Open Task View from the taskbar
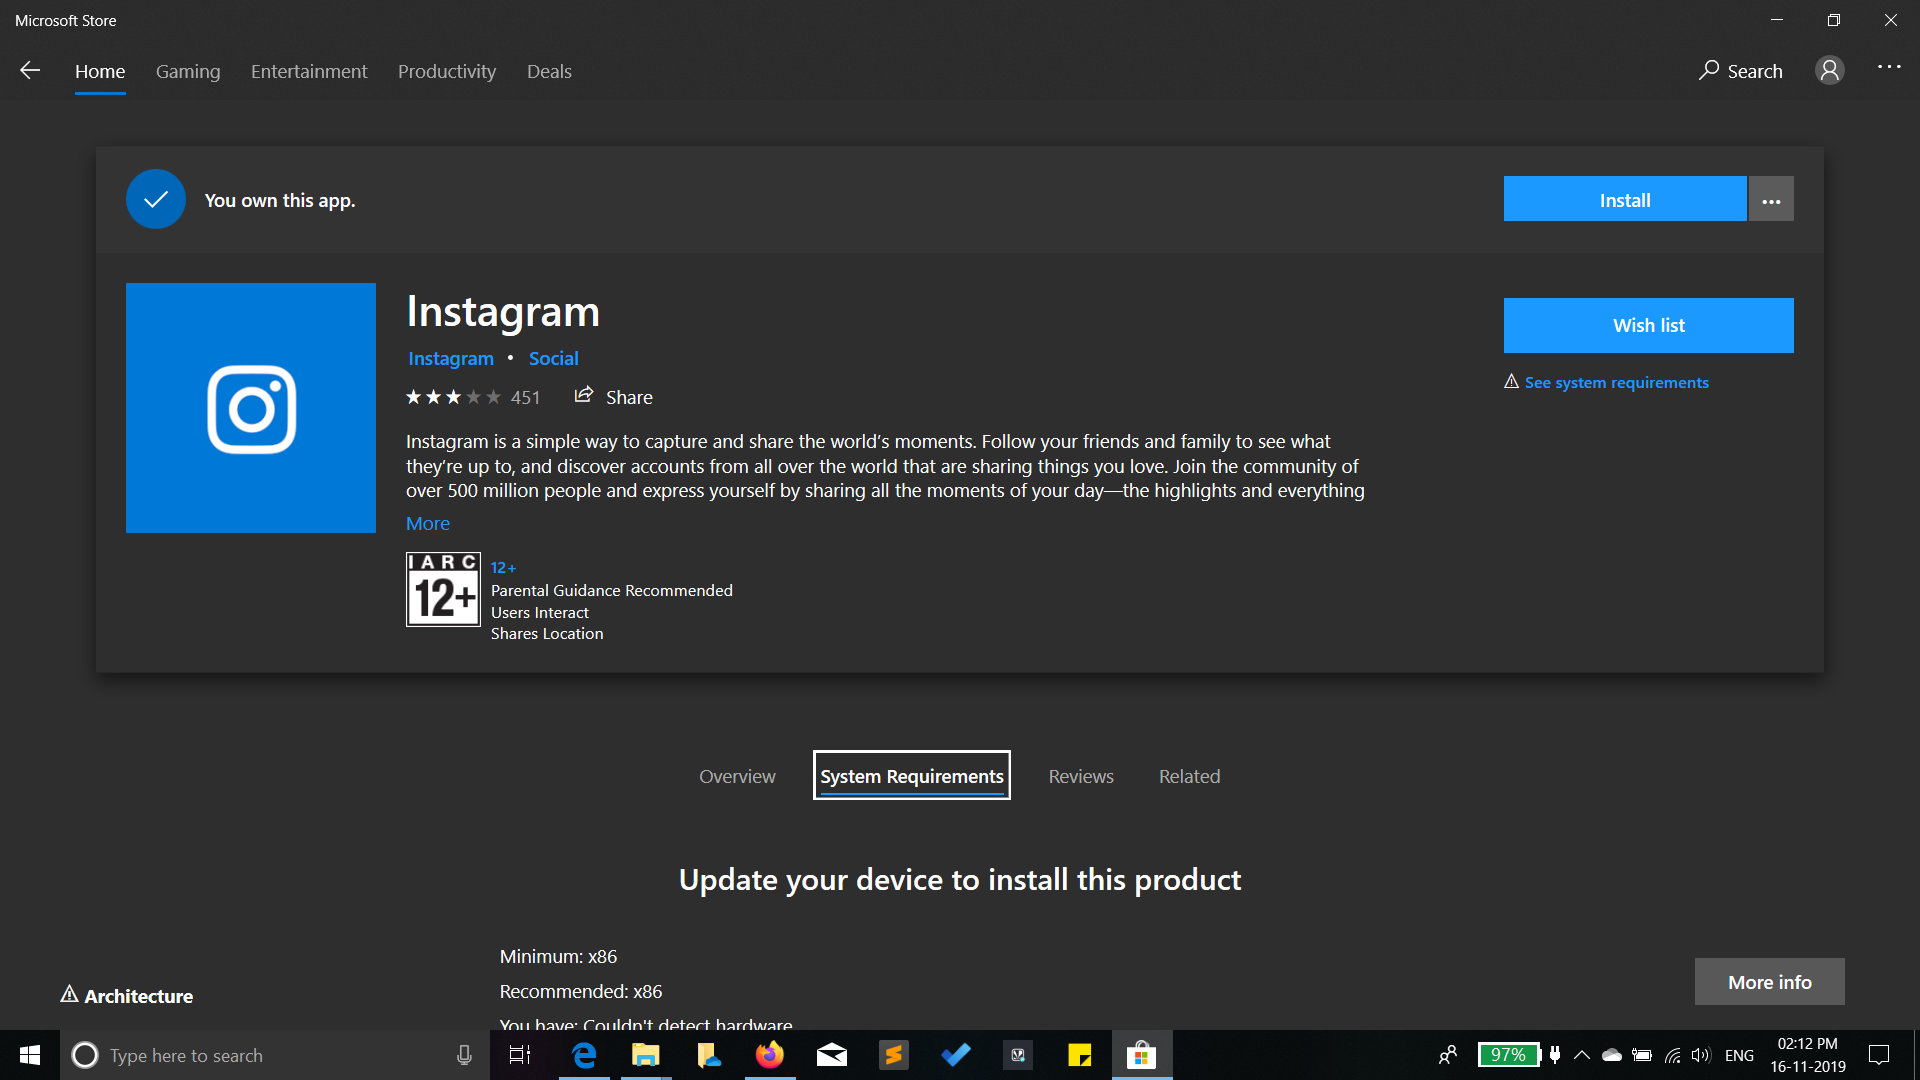Image resolution: width=1920 pixels, height=1080 pixels. click(520, 1055)
